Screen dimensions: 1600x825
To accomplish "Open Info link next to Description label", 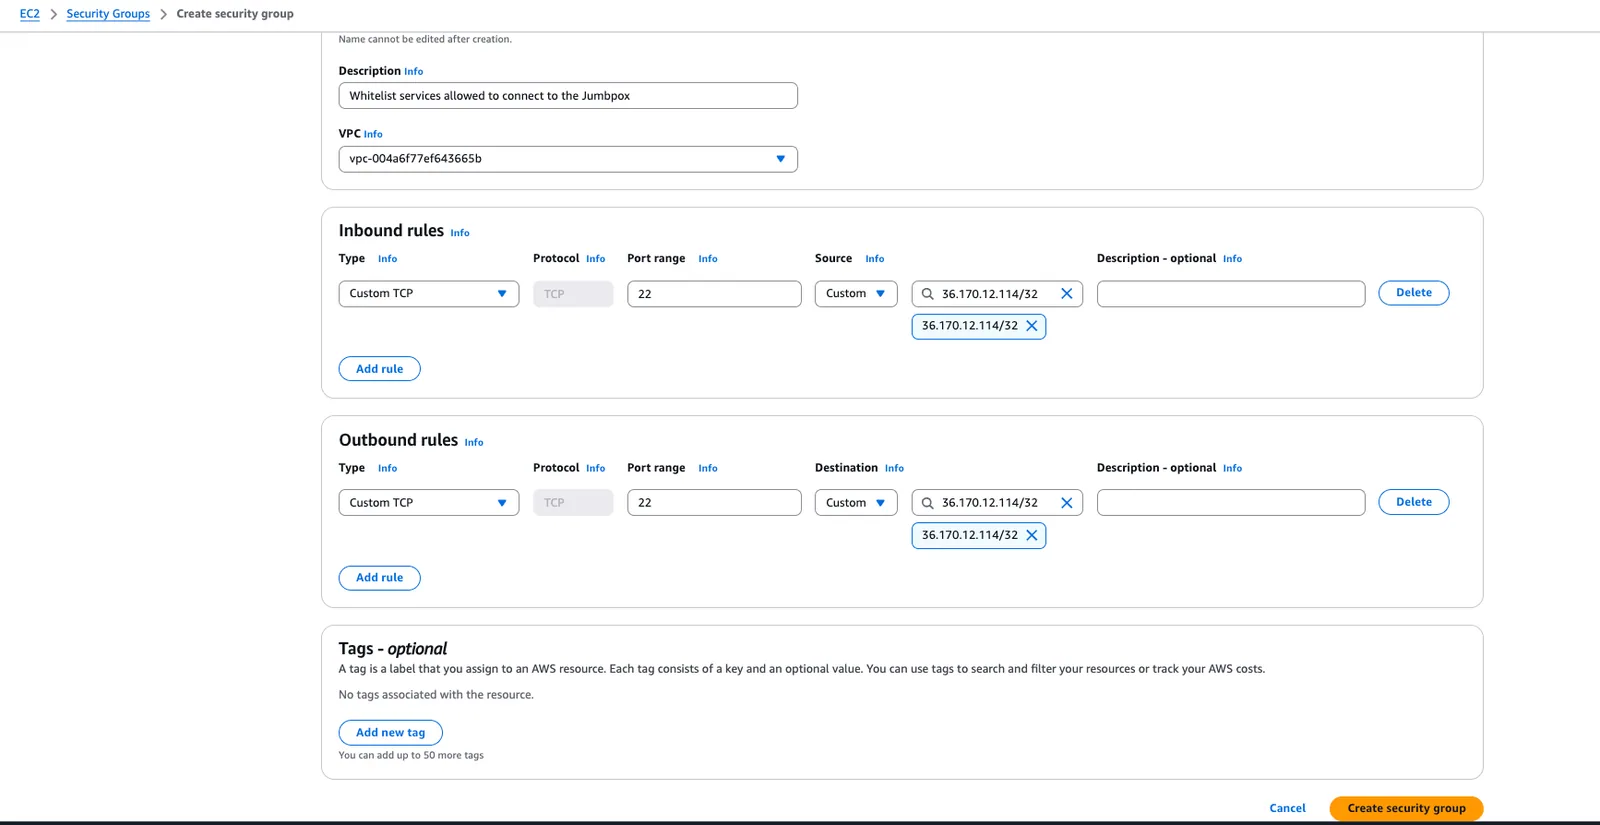I will [414, 72].
